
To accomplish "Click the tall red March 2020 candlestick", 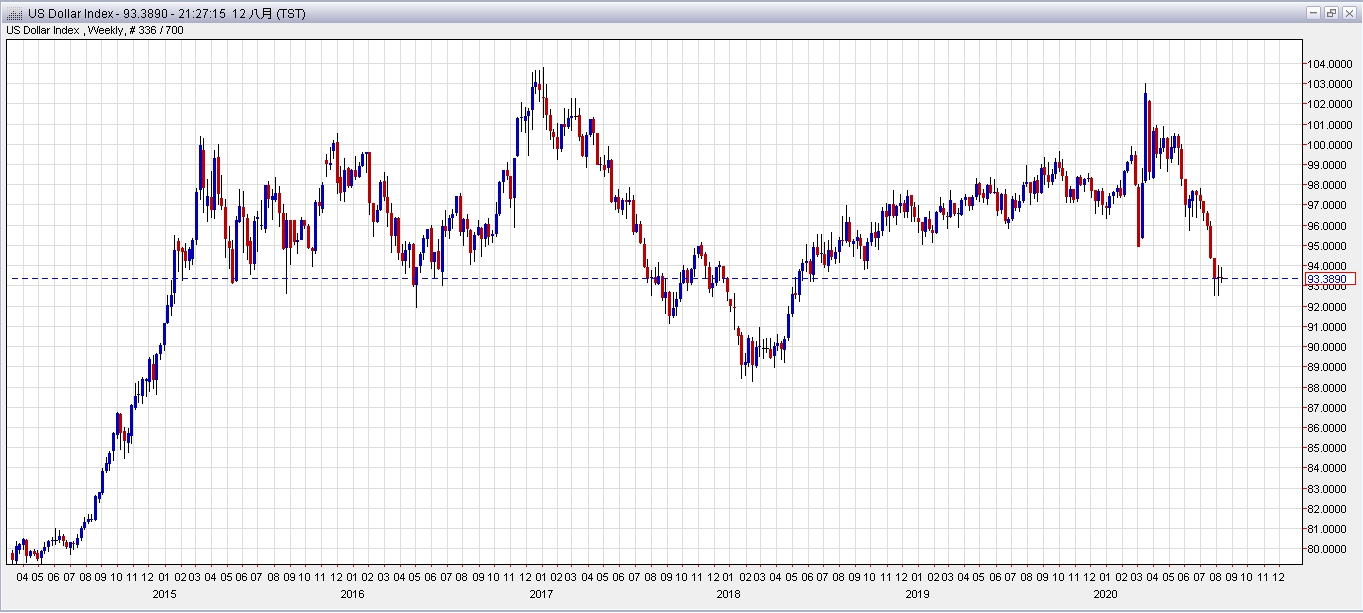I will [x=1139, y=214].
